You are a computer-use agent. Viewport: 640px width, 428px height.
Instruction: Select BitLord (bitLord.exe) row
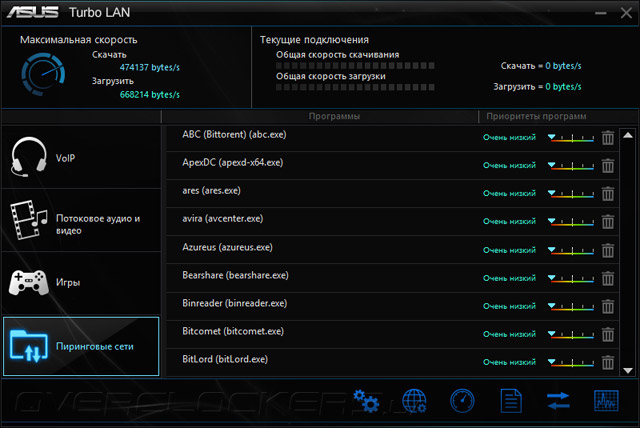coord(392,362)
